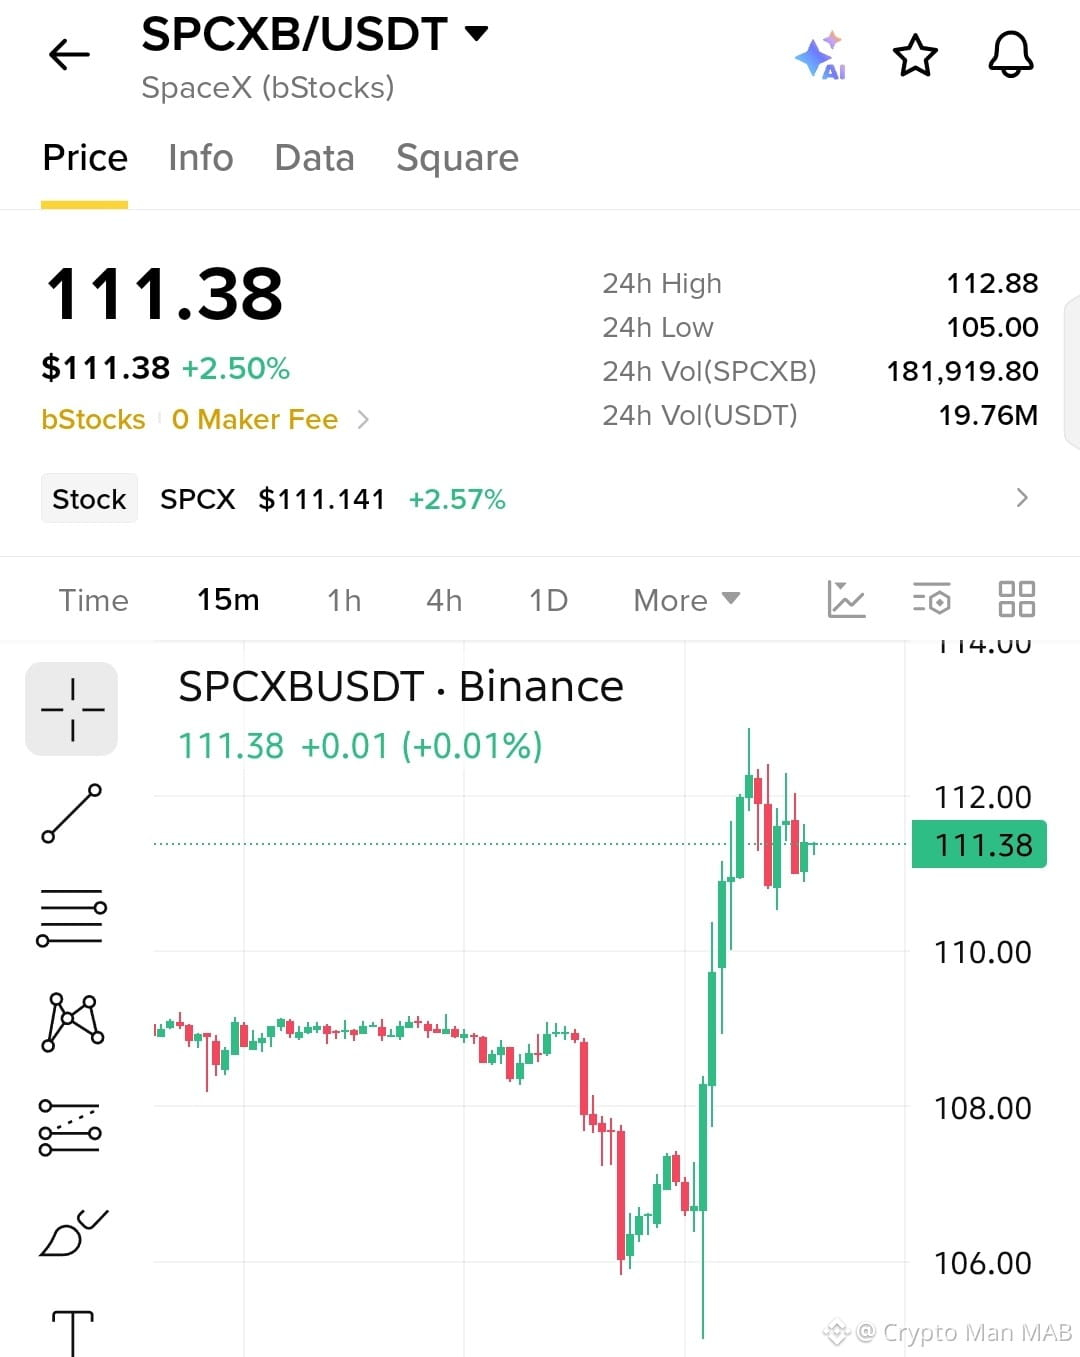This screenshot has width=1080, height=1357.
Task: Click the 110.00 price axis label
Action: (x=982, y=952)
